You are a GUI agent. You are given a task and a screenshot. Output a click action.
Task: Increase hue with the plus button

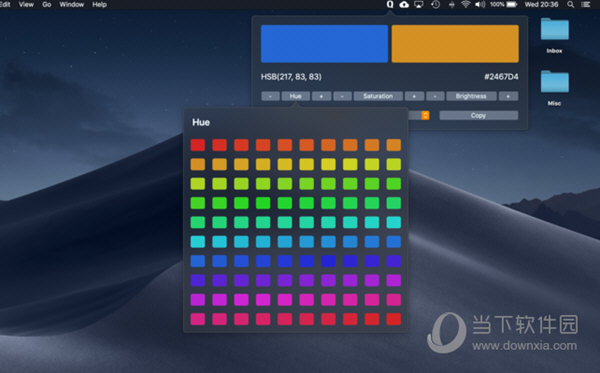coord(321,96)
